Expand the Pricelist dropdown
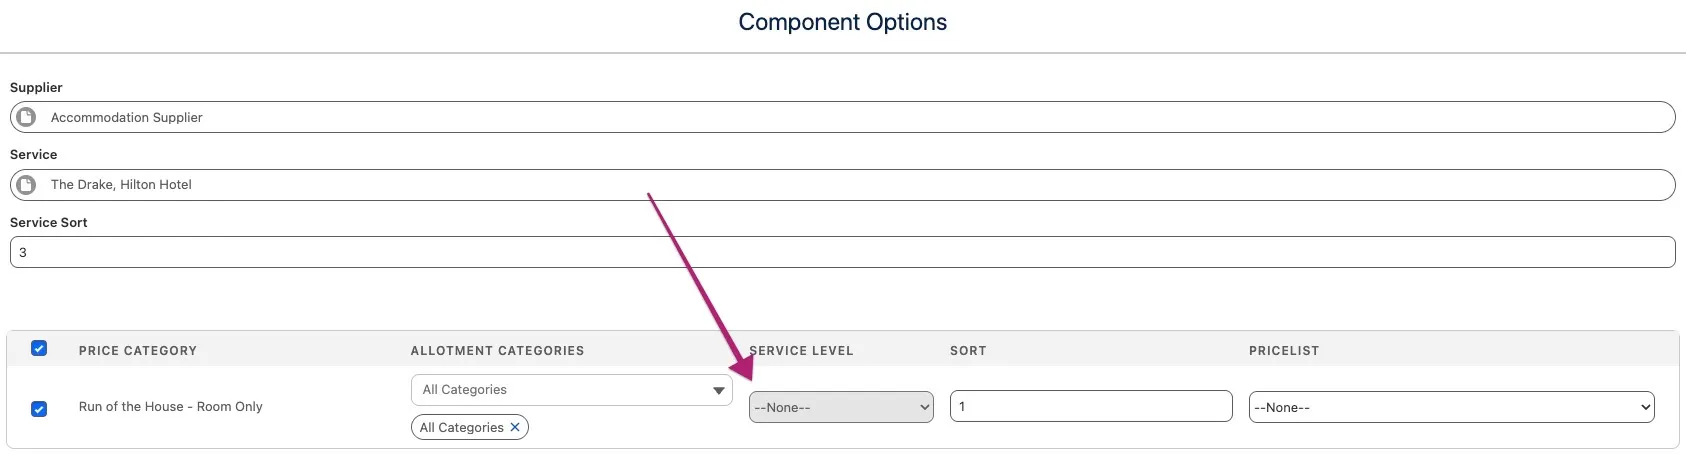Image resolution: width=1686 pixels, height=454 pixels. [x=1451, y=407]
